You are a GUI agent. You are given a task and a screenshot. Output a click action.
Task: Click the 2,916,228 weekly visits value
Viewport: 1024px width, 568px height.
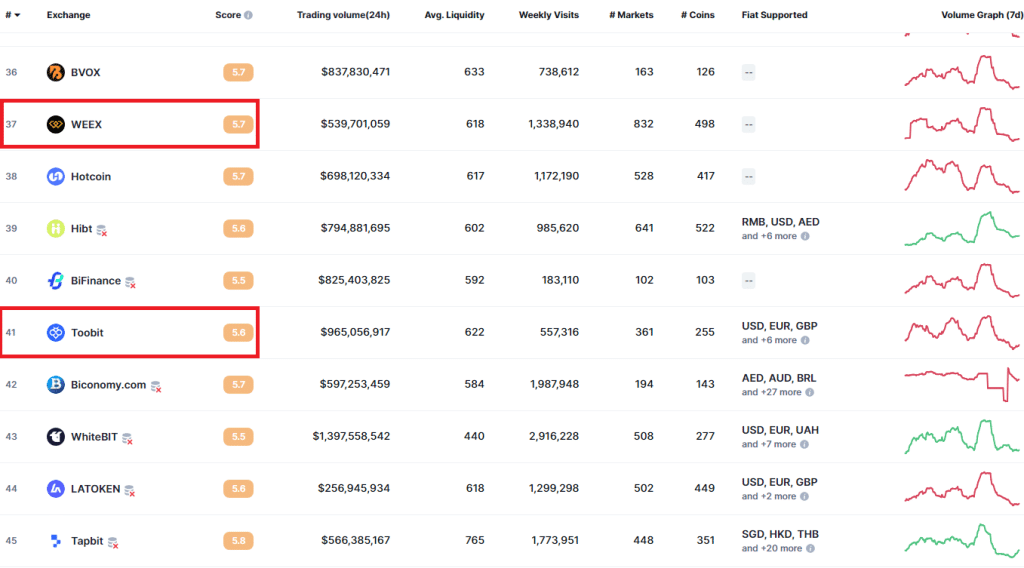[x=554, y=436]
